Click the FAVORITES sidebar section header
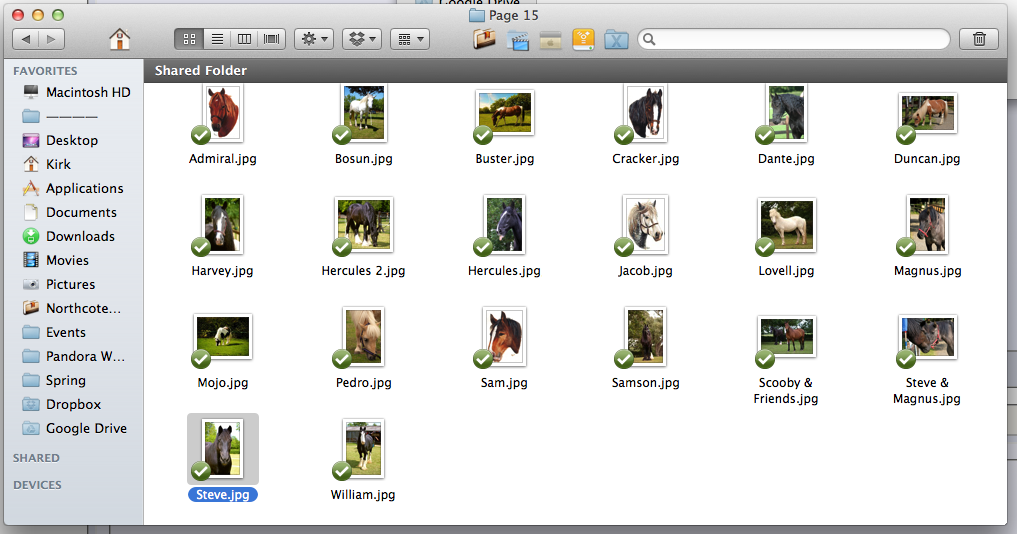This screenshot has width=1017, height=534. tap(45, 71)
